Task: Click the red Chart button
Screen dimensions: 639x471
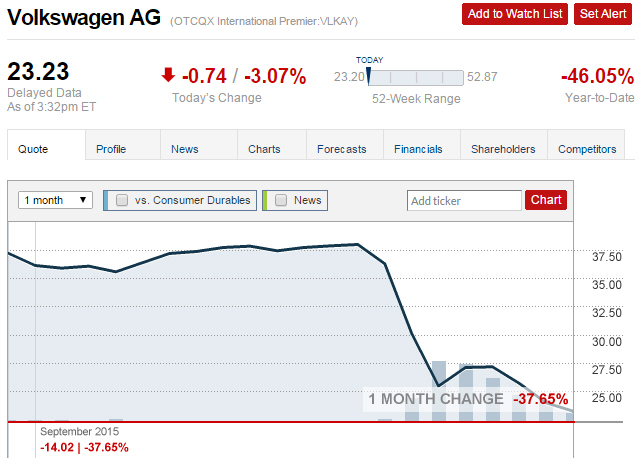Action: click(x=546, y=200)
